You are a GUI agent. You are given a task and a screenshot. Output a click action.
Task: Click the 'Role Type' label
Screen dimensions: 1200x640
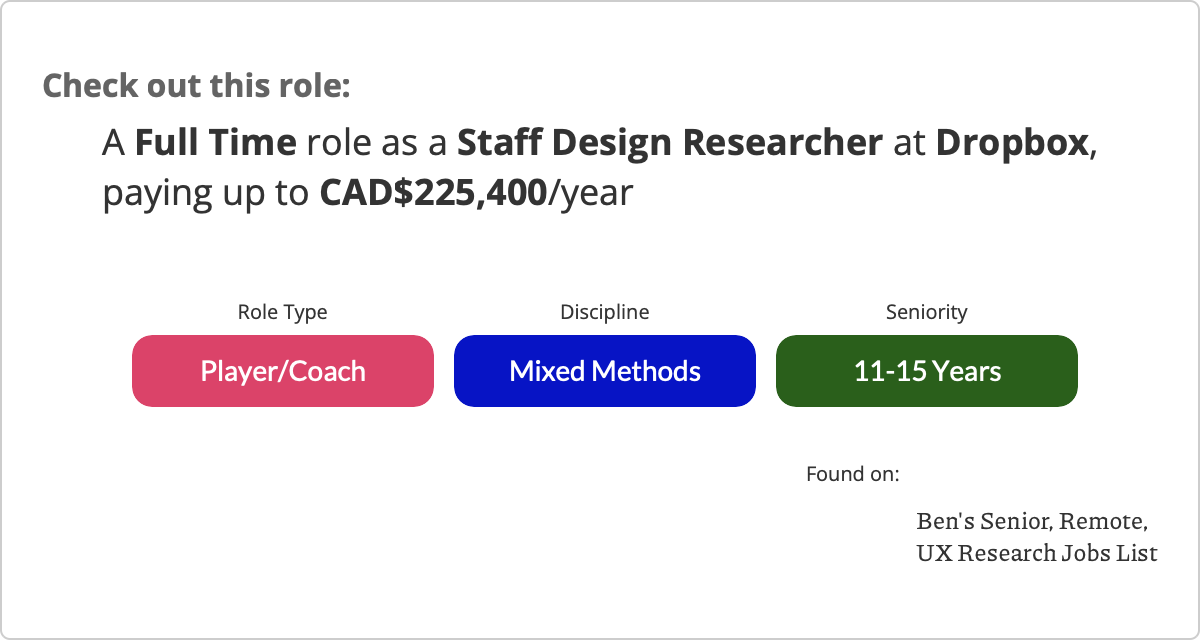pos(282,312)
